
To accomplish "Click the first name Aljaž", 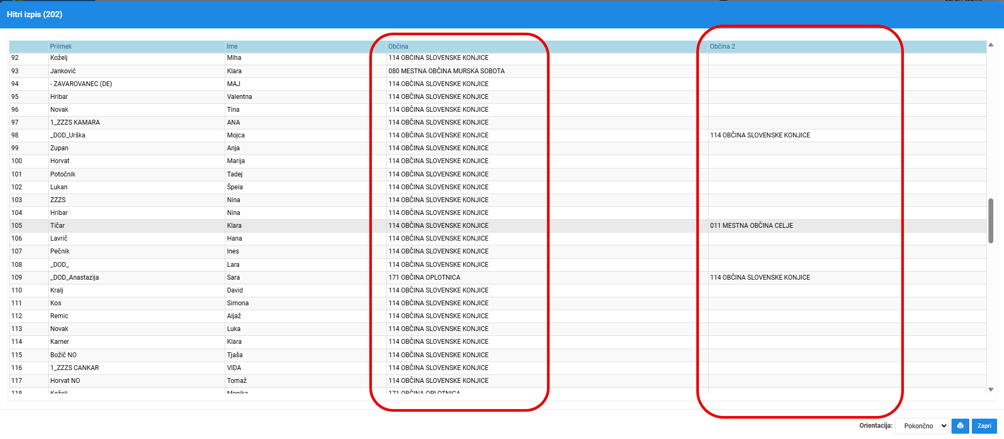I will (235, 315).
